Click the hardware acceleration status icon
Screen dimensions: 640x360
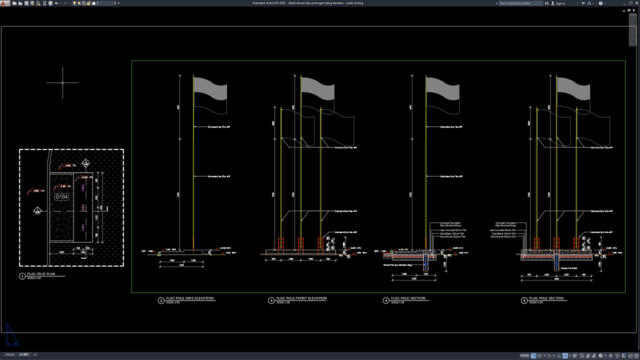[x=624, y=356]
